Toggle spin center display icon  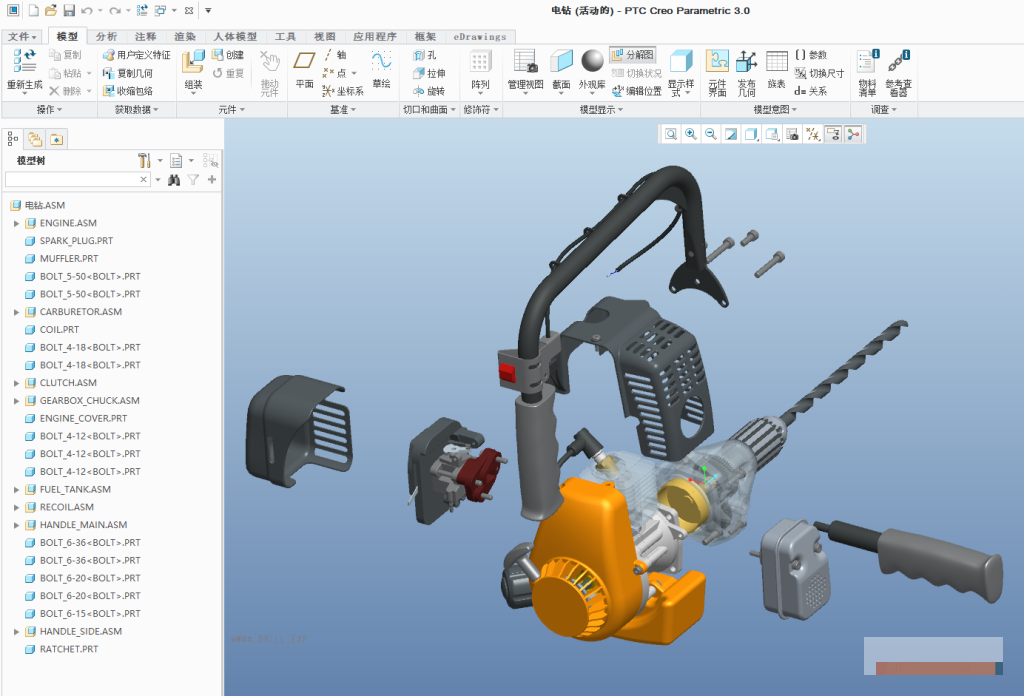(853, 134)
